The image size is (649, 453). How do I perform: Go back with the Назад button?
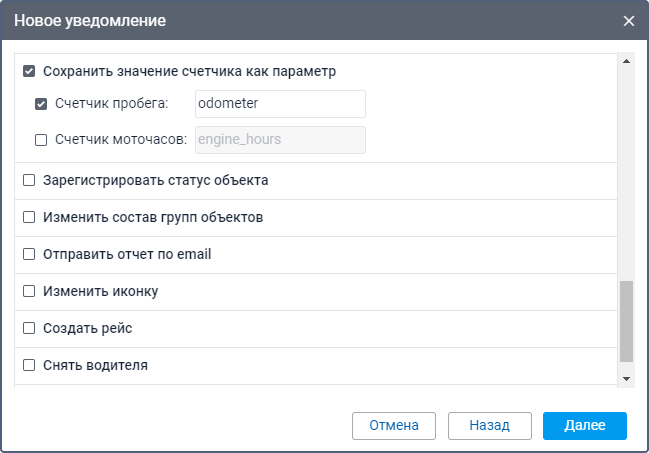coord(489,425)
